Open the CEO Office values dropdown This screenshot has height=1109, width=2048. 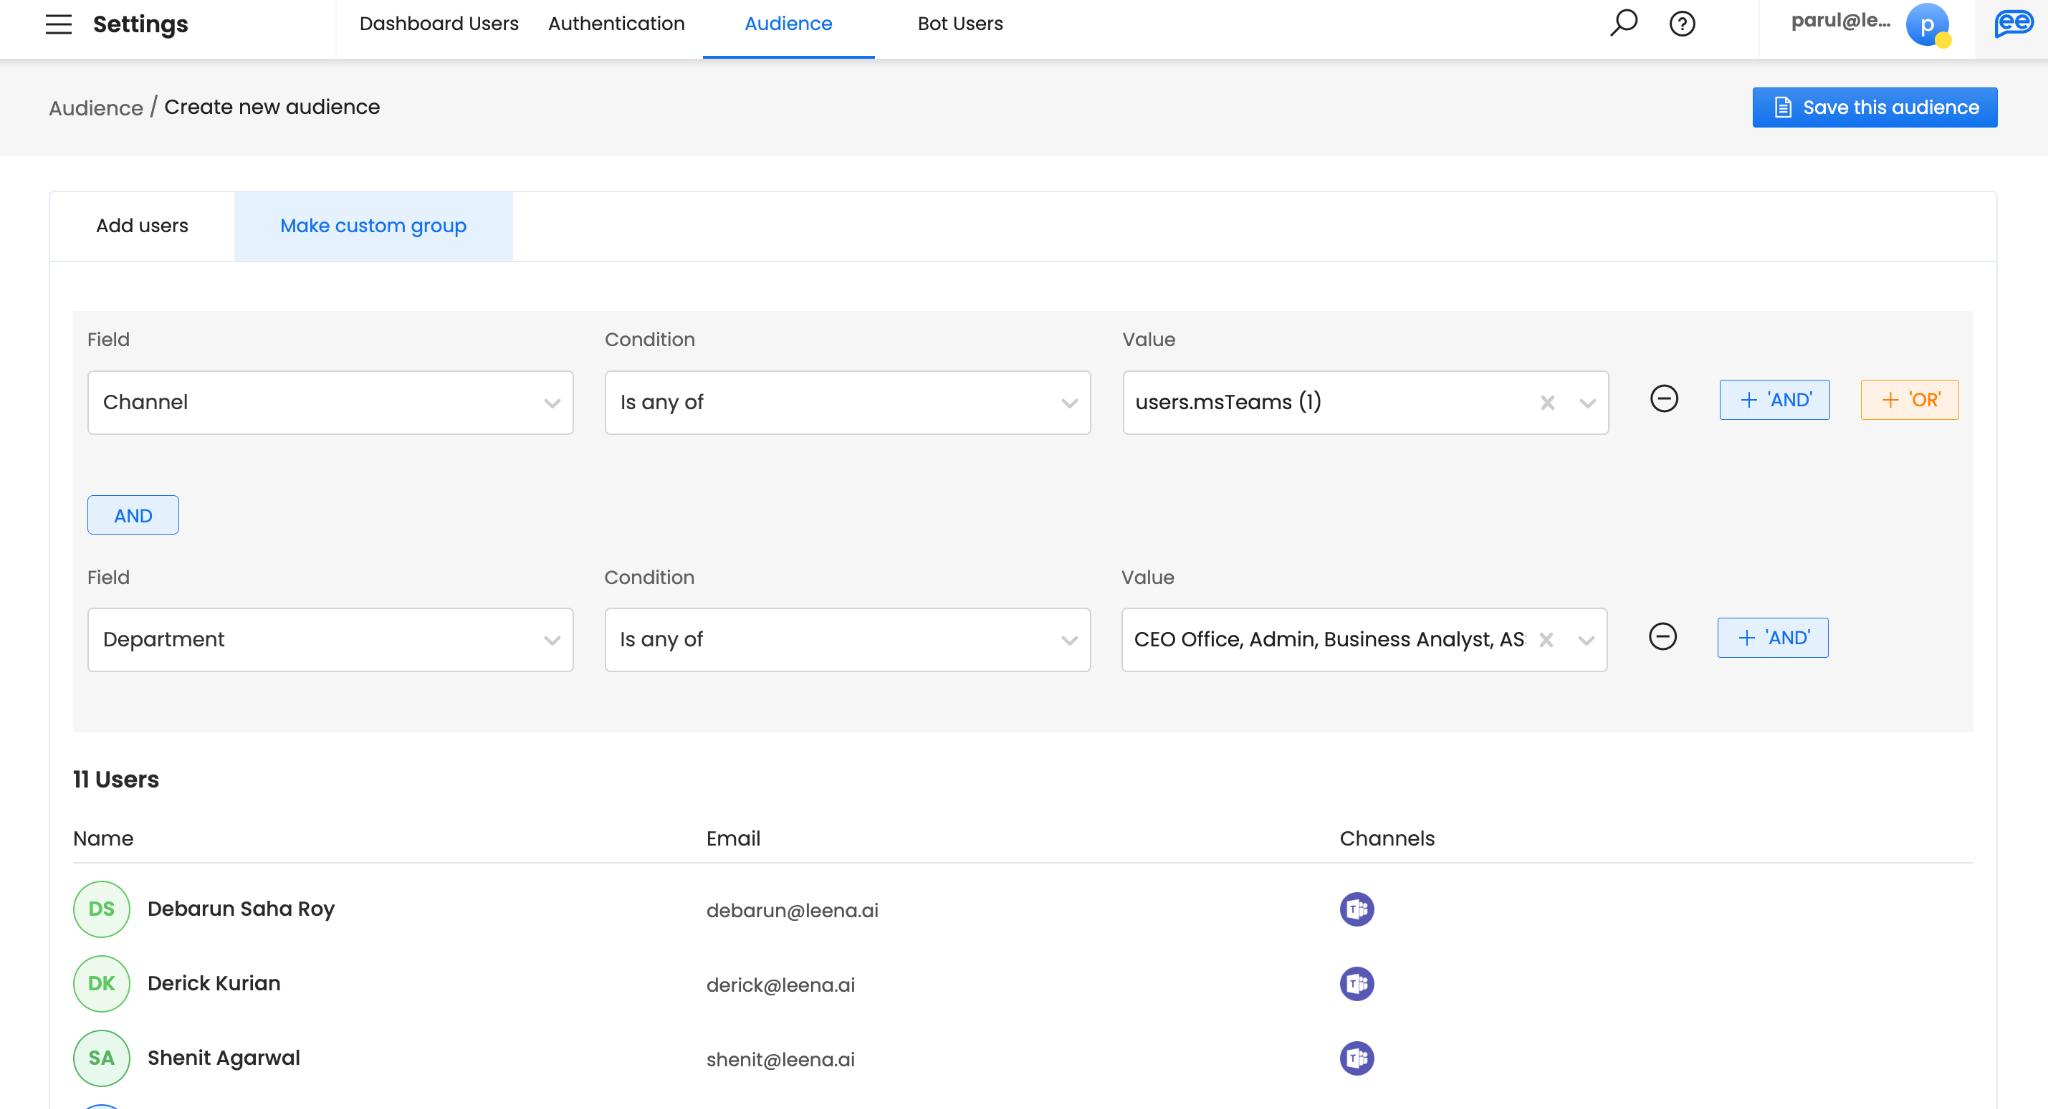1586,640
